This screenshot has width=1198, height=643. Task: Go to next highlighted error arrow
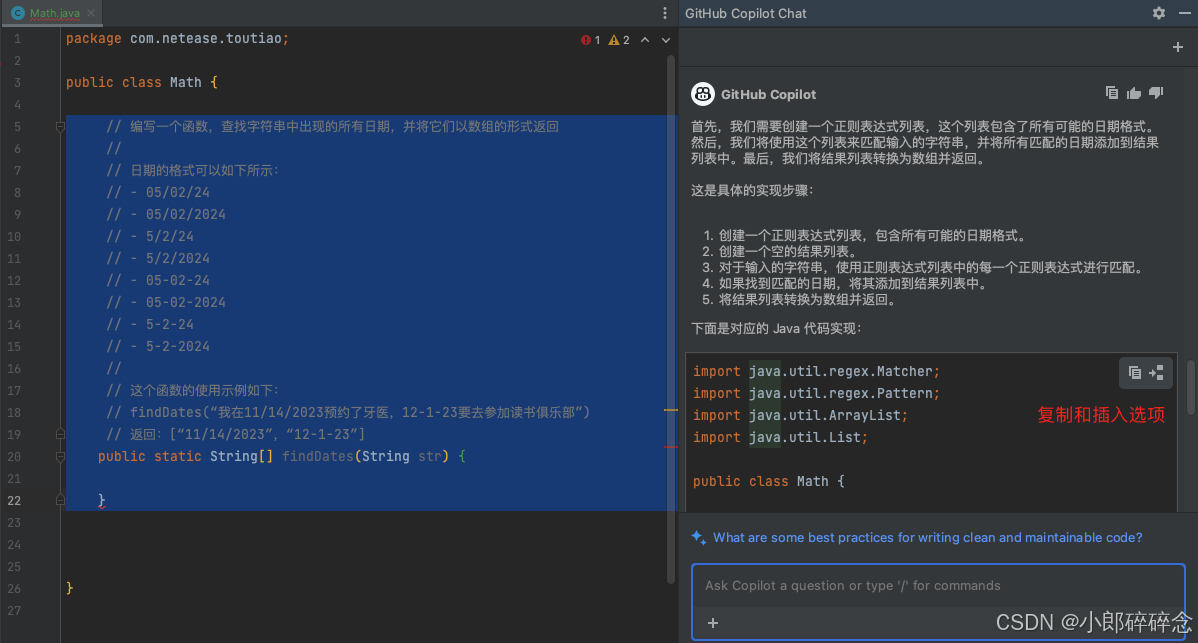(x=665, y=40)
